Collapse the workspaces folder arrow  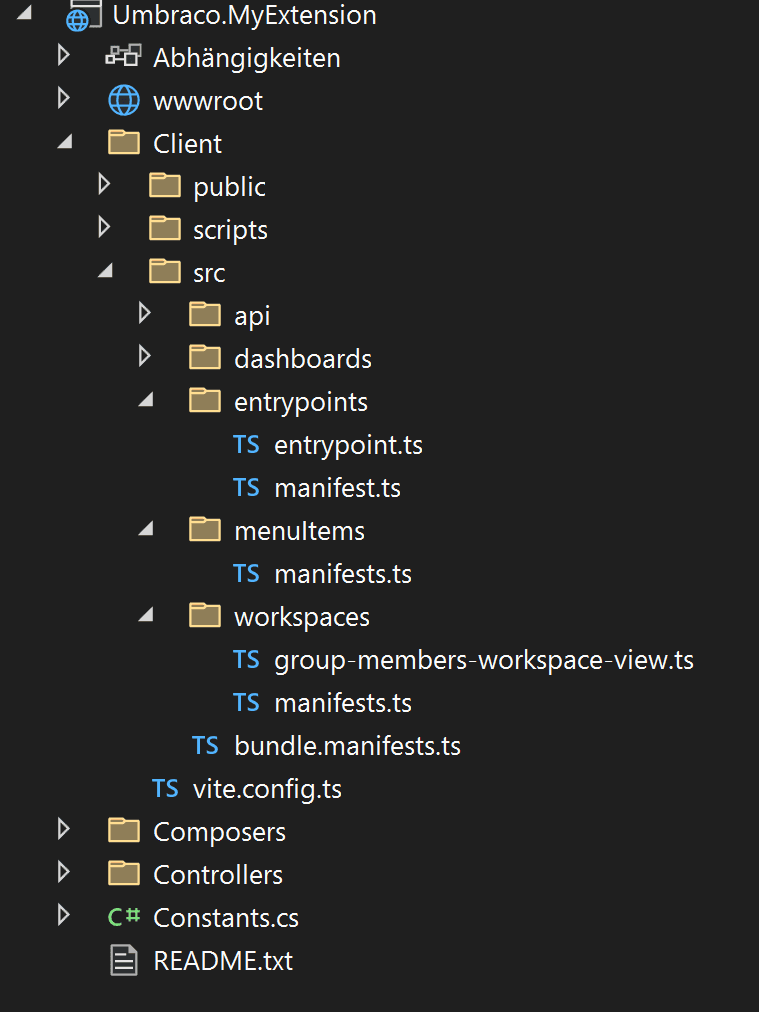click(x=146, y=617)
